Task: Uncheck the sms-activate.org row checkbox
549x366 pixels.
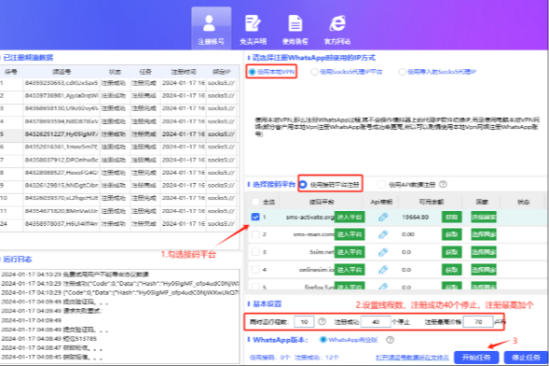Action: [x=255, y=217]
